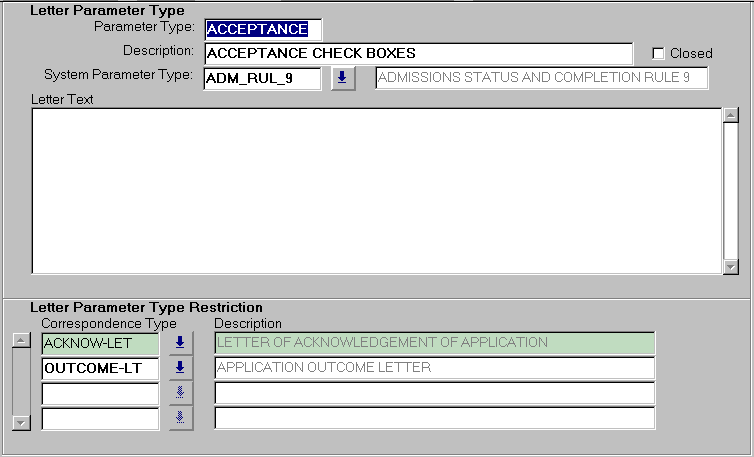This screenshot has height=457, width=754.
Task: Click the fourth empty Correspondence Type field
Action: (100, 418)
